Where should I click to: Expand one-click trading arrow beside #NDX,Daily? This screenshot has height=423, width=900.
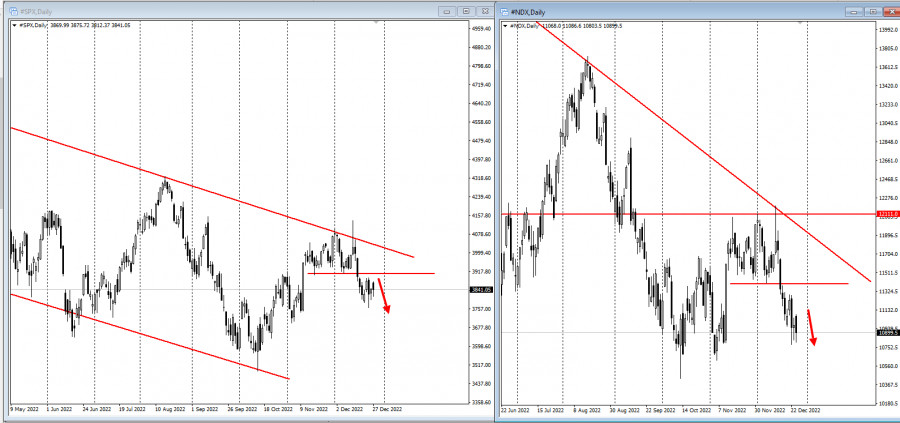506,26
